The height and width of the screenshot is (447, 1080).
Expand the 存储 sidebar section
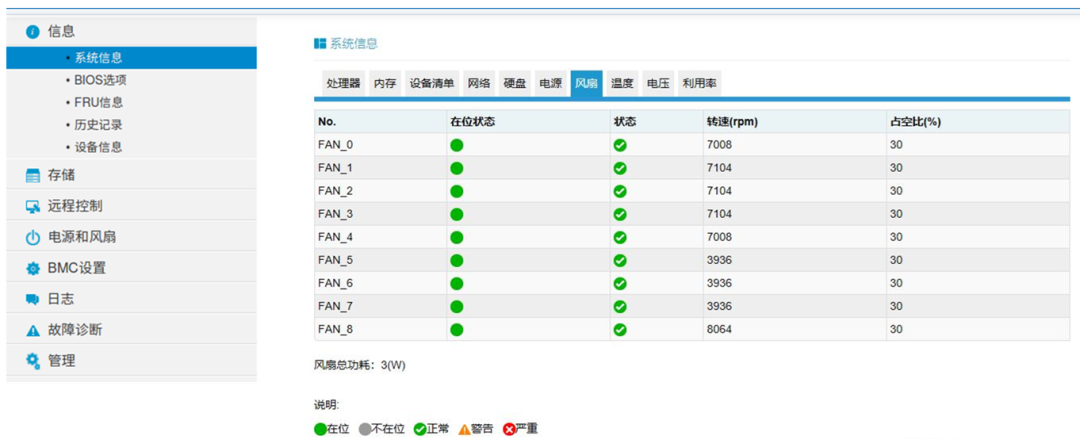pos(61,176)
